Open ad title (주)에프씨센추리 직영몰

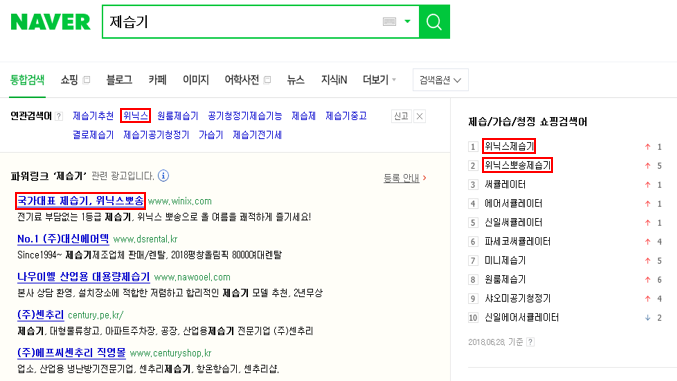coord(71,353)
